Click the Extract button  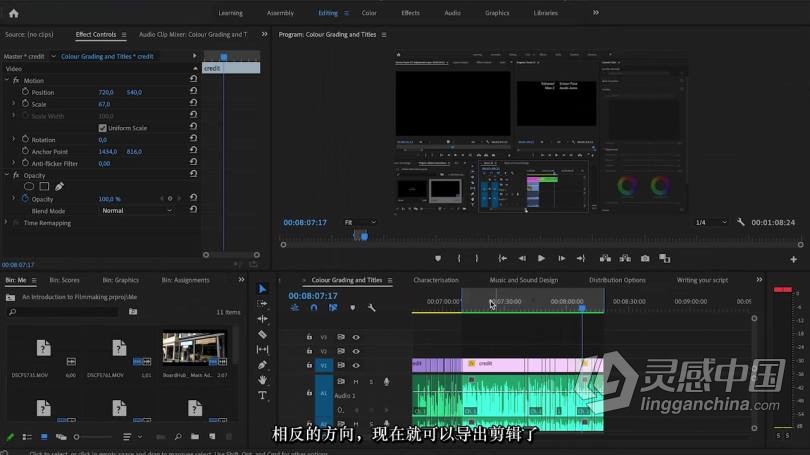click(625, 258)
